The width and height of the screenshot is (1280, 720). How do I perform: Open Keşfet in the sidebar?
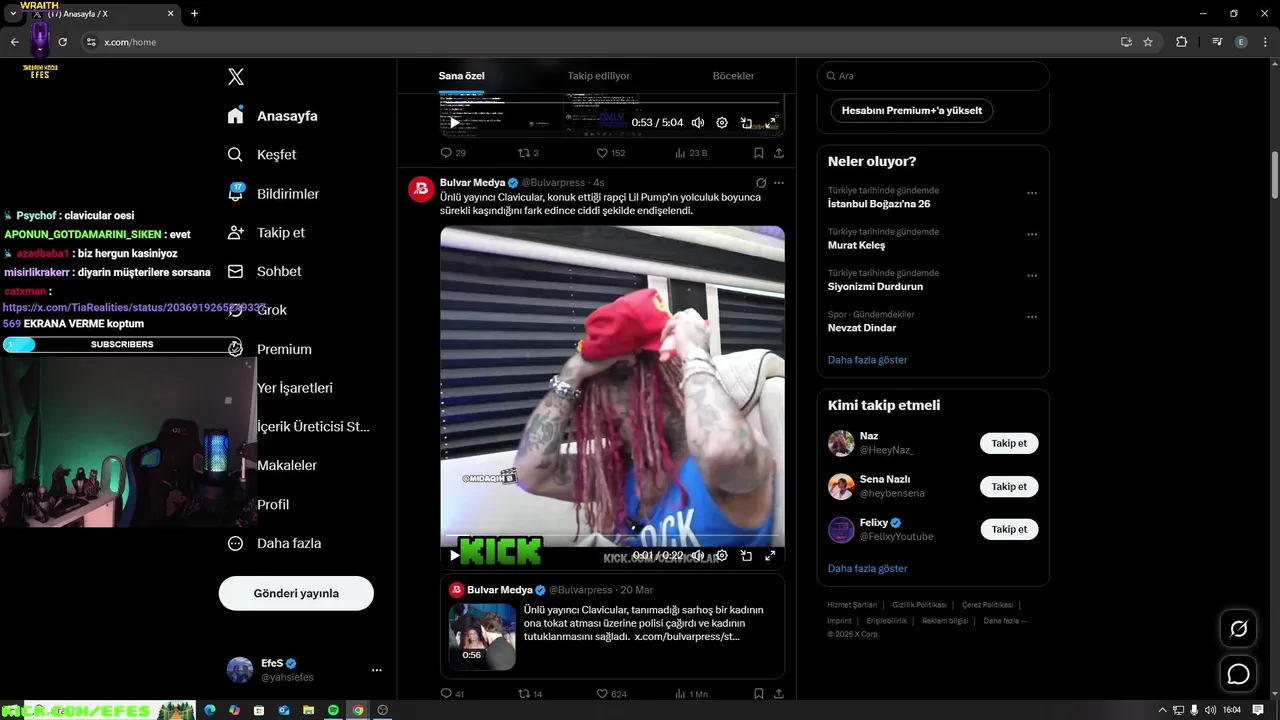point(262,155)
